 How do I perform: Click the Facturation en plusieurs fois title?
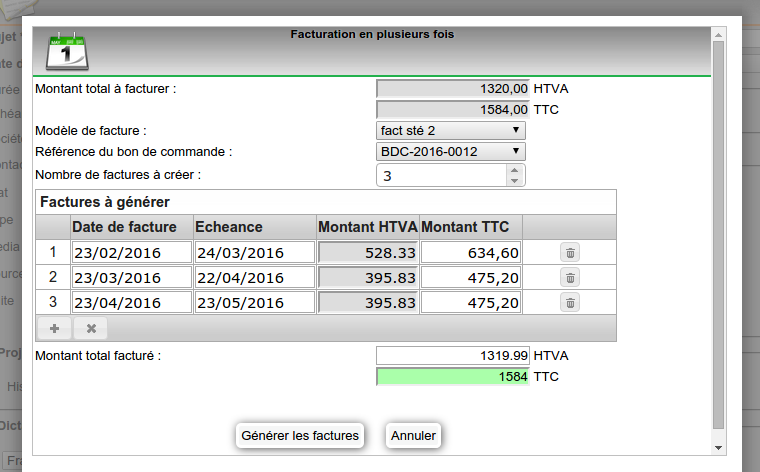[372, 34]
